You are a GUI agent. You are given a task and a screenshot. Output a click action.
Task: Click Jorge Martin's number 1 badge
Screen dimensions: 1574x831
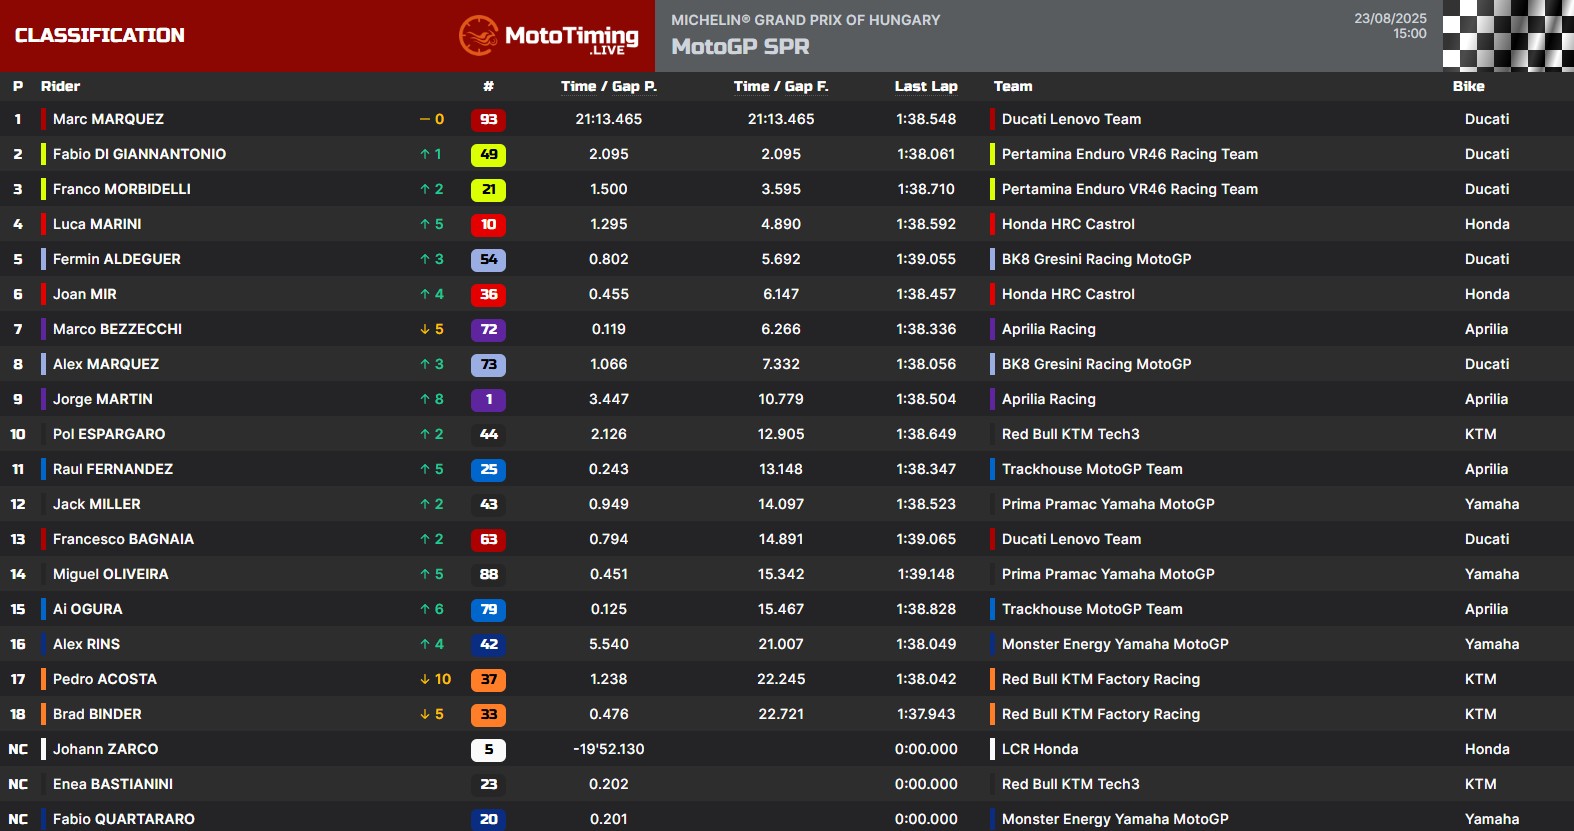pos(488,400)
